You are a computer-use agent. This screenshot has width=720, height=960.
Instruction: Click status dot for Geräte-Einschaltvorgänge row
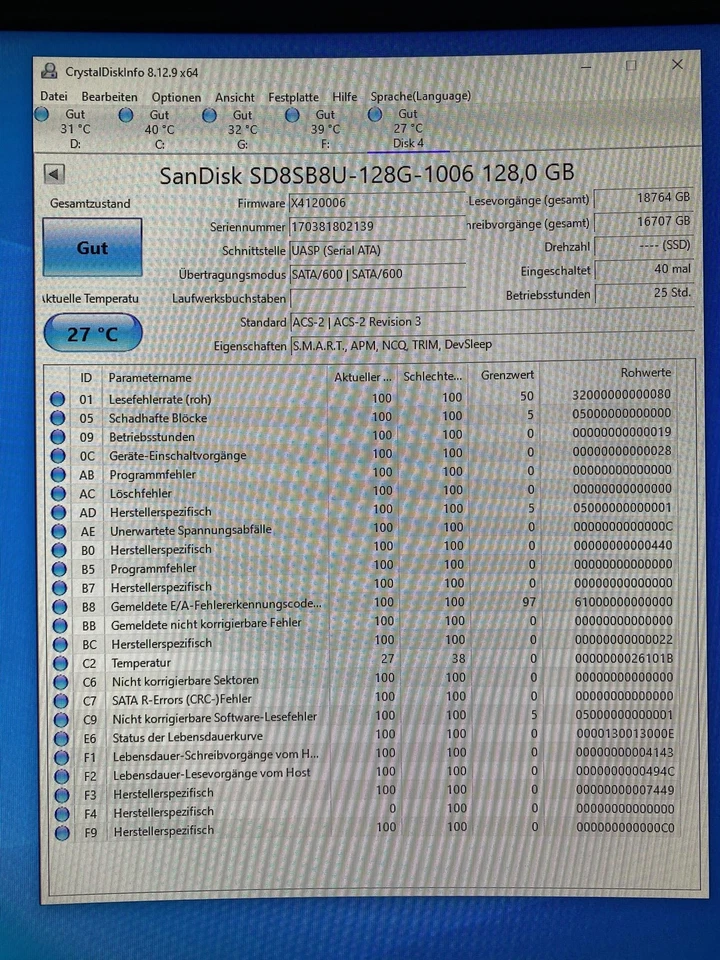coord(58,456)
